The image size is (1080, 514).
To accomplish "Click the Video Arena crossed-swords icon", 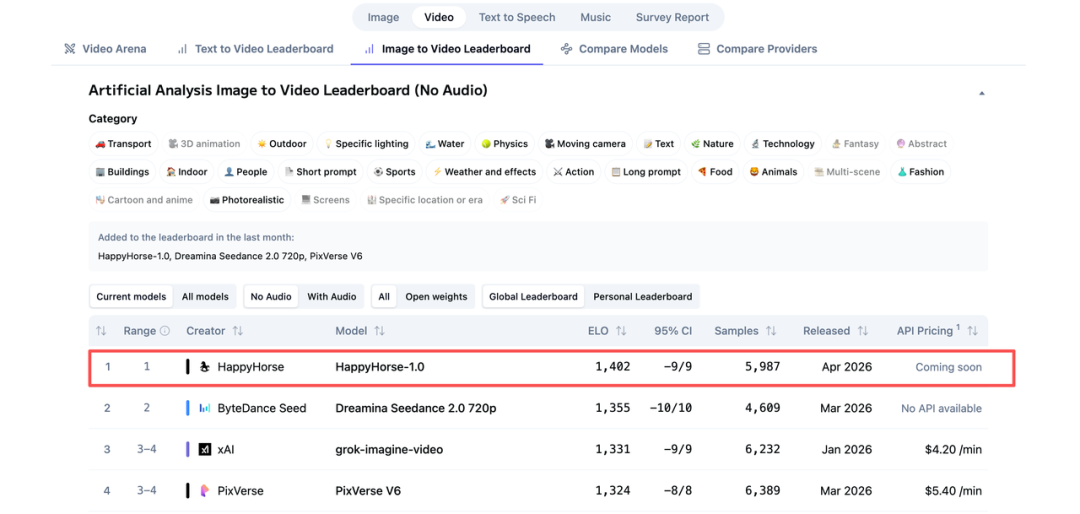I will (70, 49).
